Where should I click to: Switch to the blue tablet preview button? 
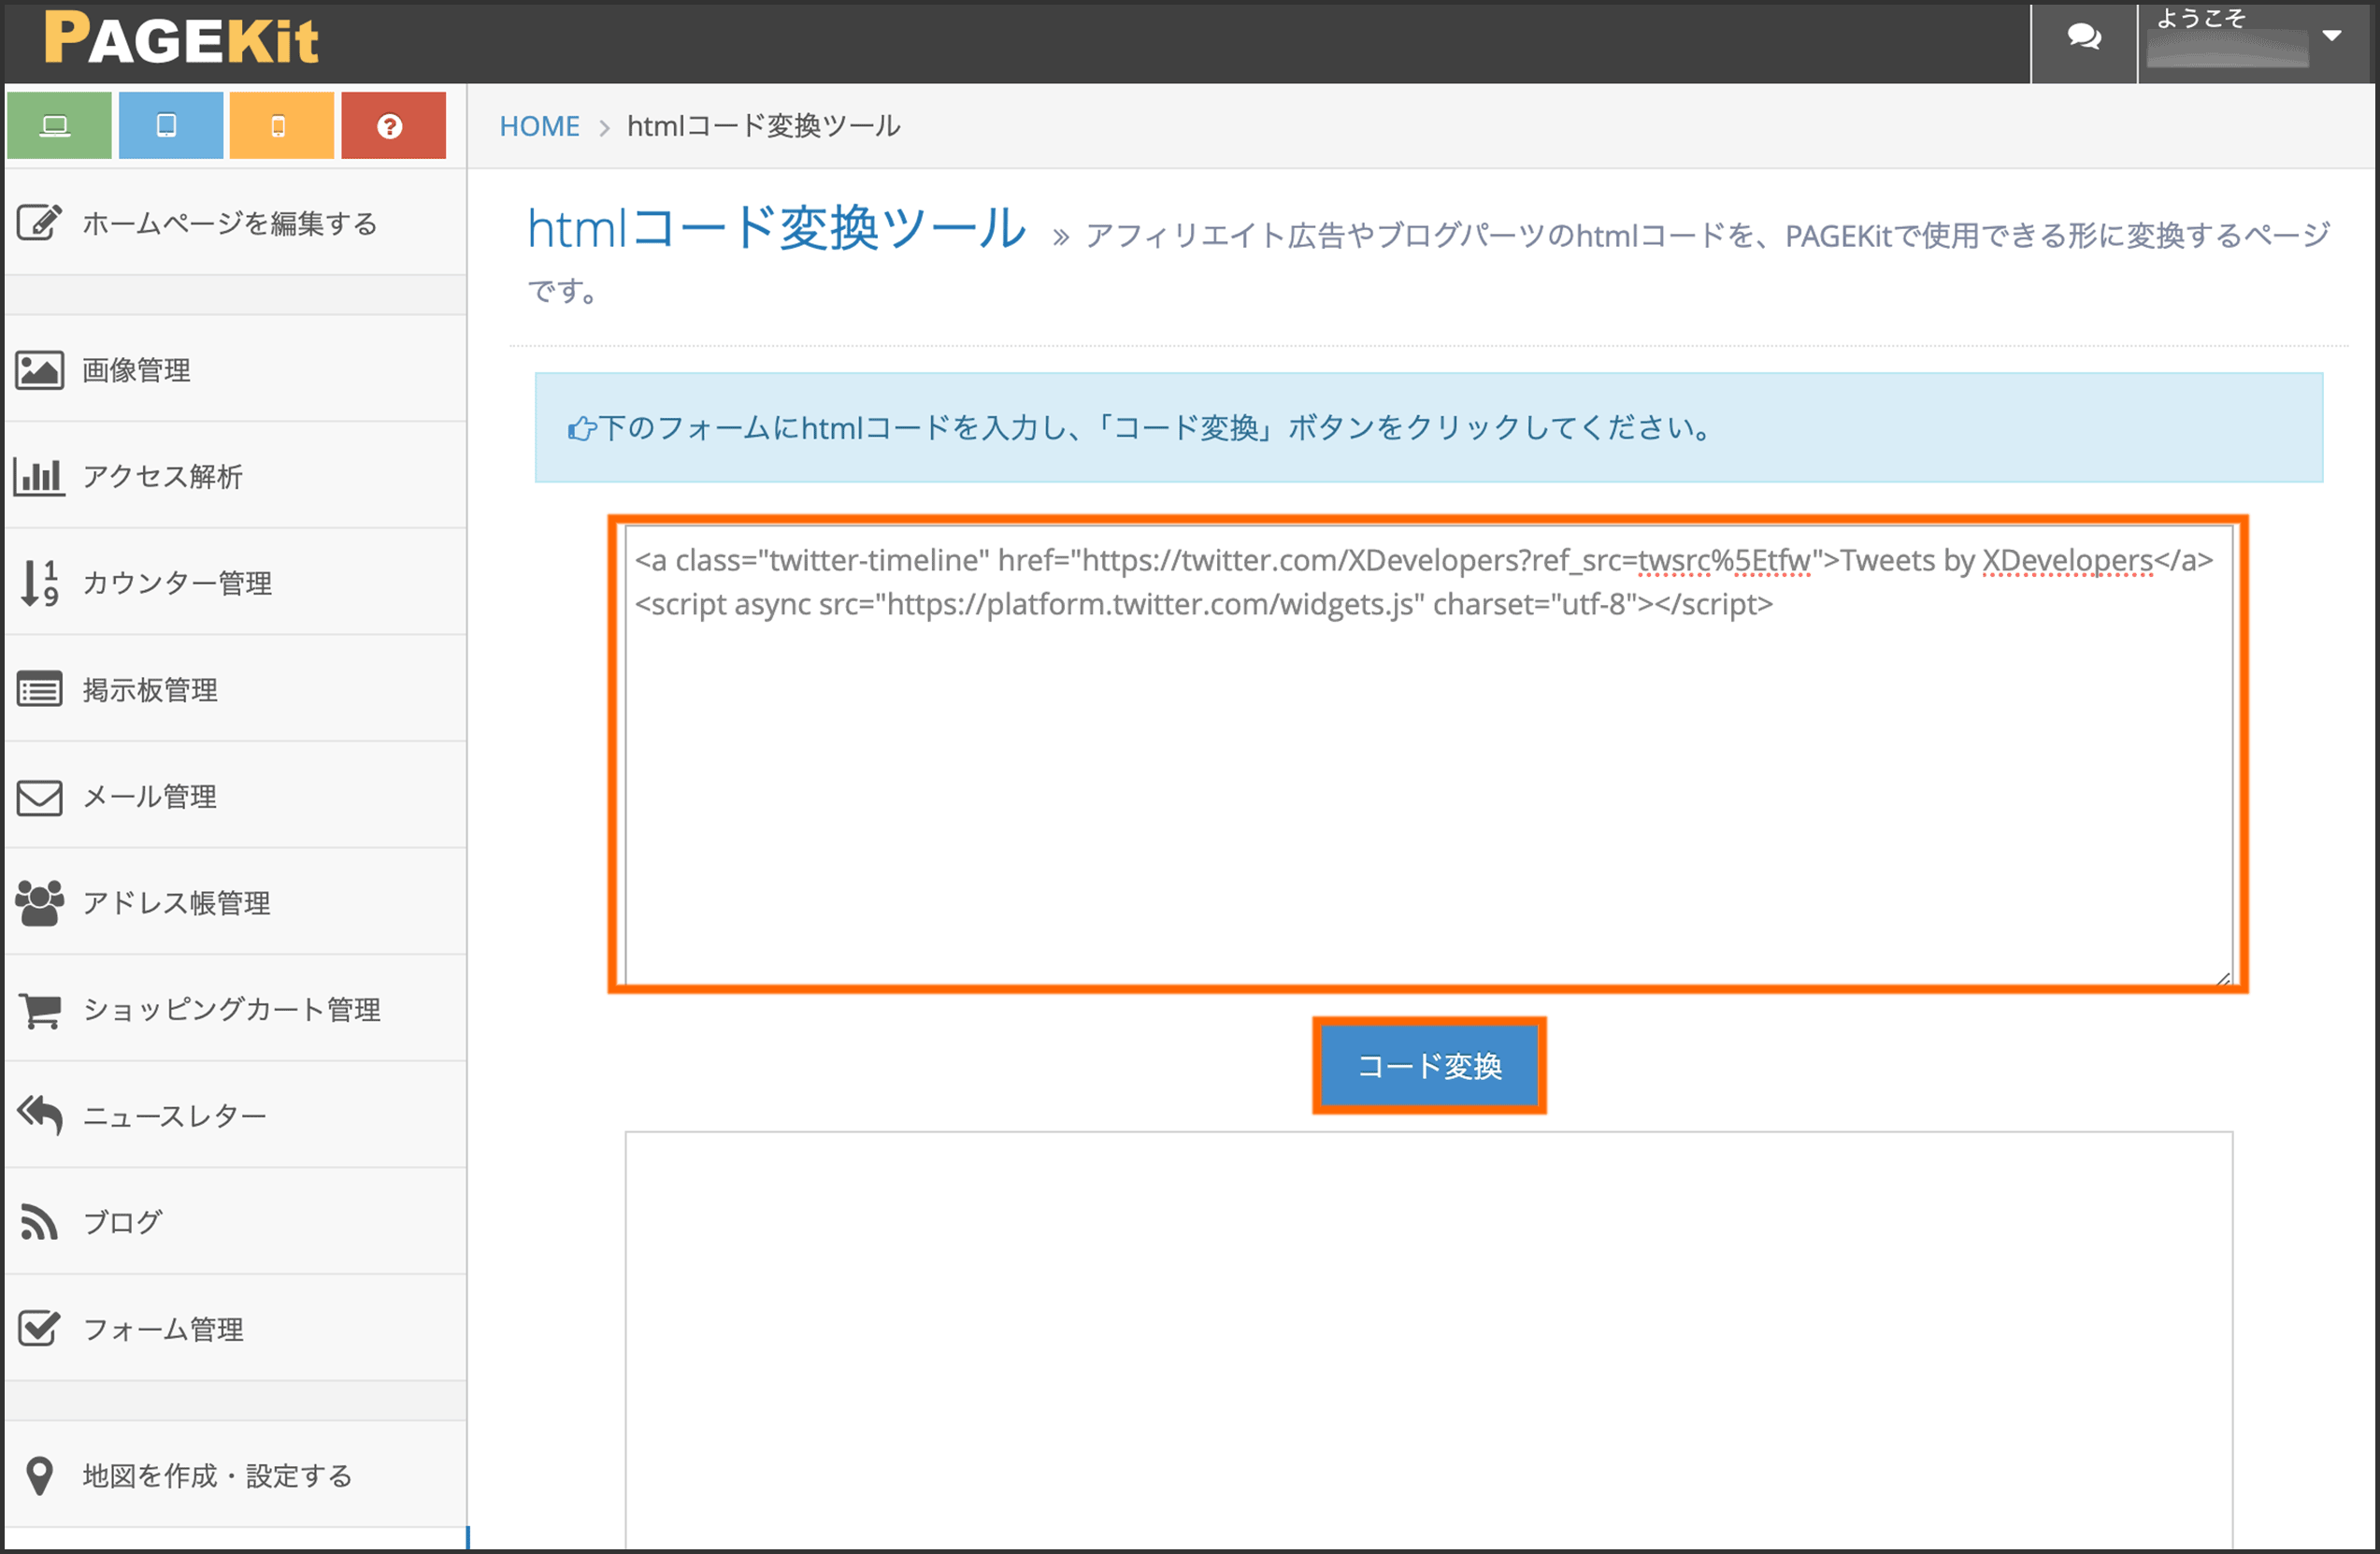pos(170,126)
